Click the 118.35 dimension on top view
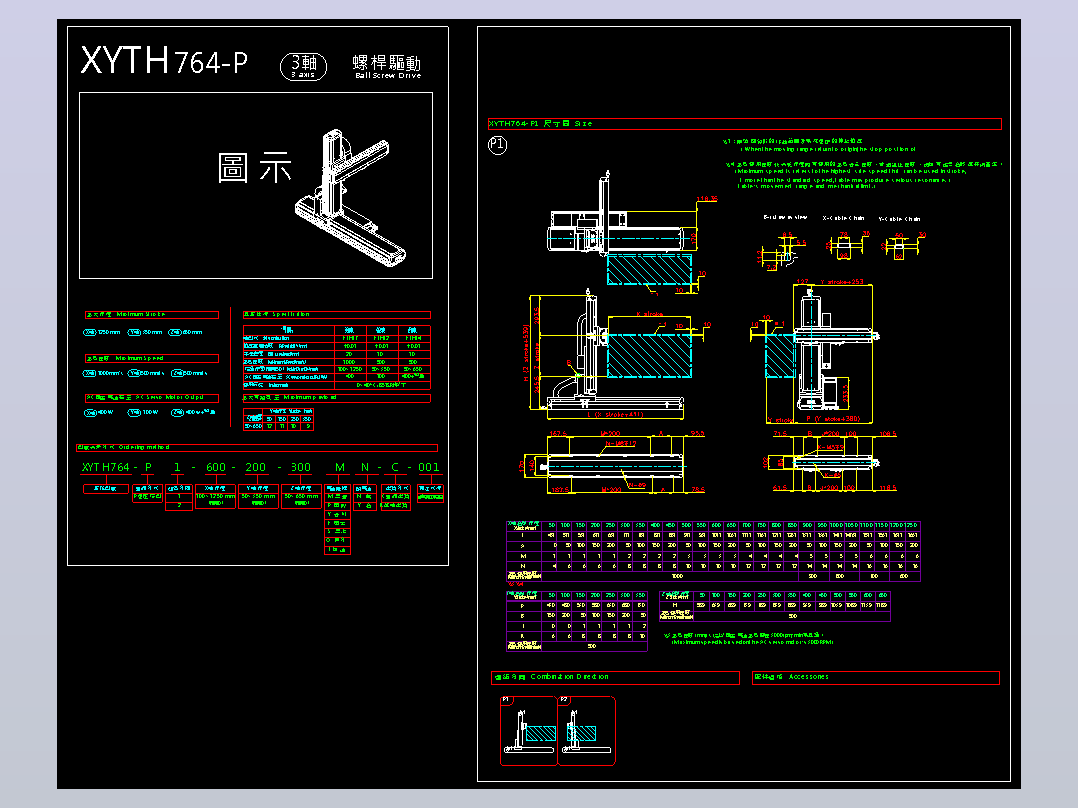Screen dimensions: 1078x808 coord(707,199)
